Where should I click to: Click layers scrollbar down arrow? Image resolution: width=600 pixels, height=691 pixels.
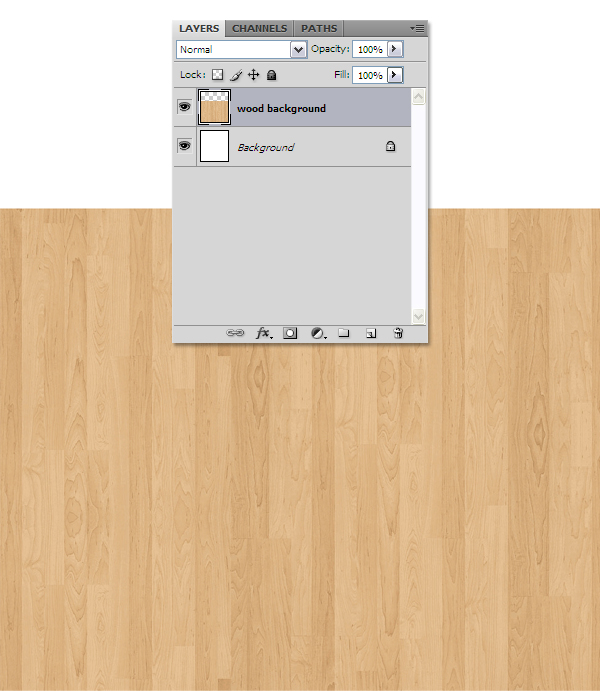point(419,316)
